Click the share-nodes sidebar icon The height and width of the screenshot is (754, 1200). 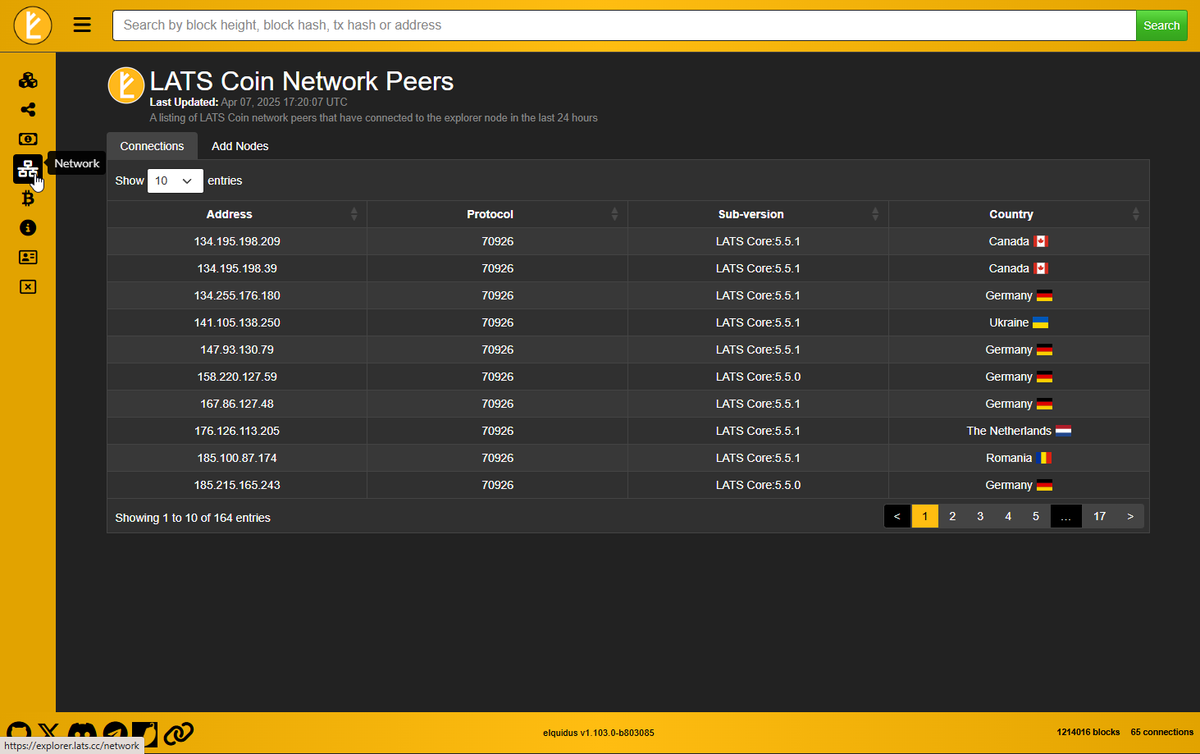pos(28,110)
